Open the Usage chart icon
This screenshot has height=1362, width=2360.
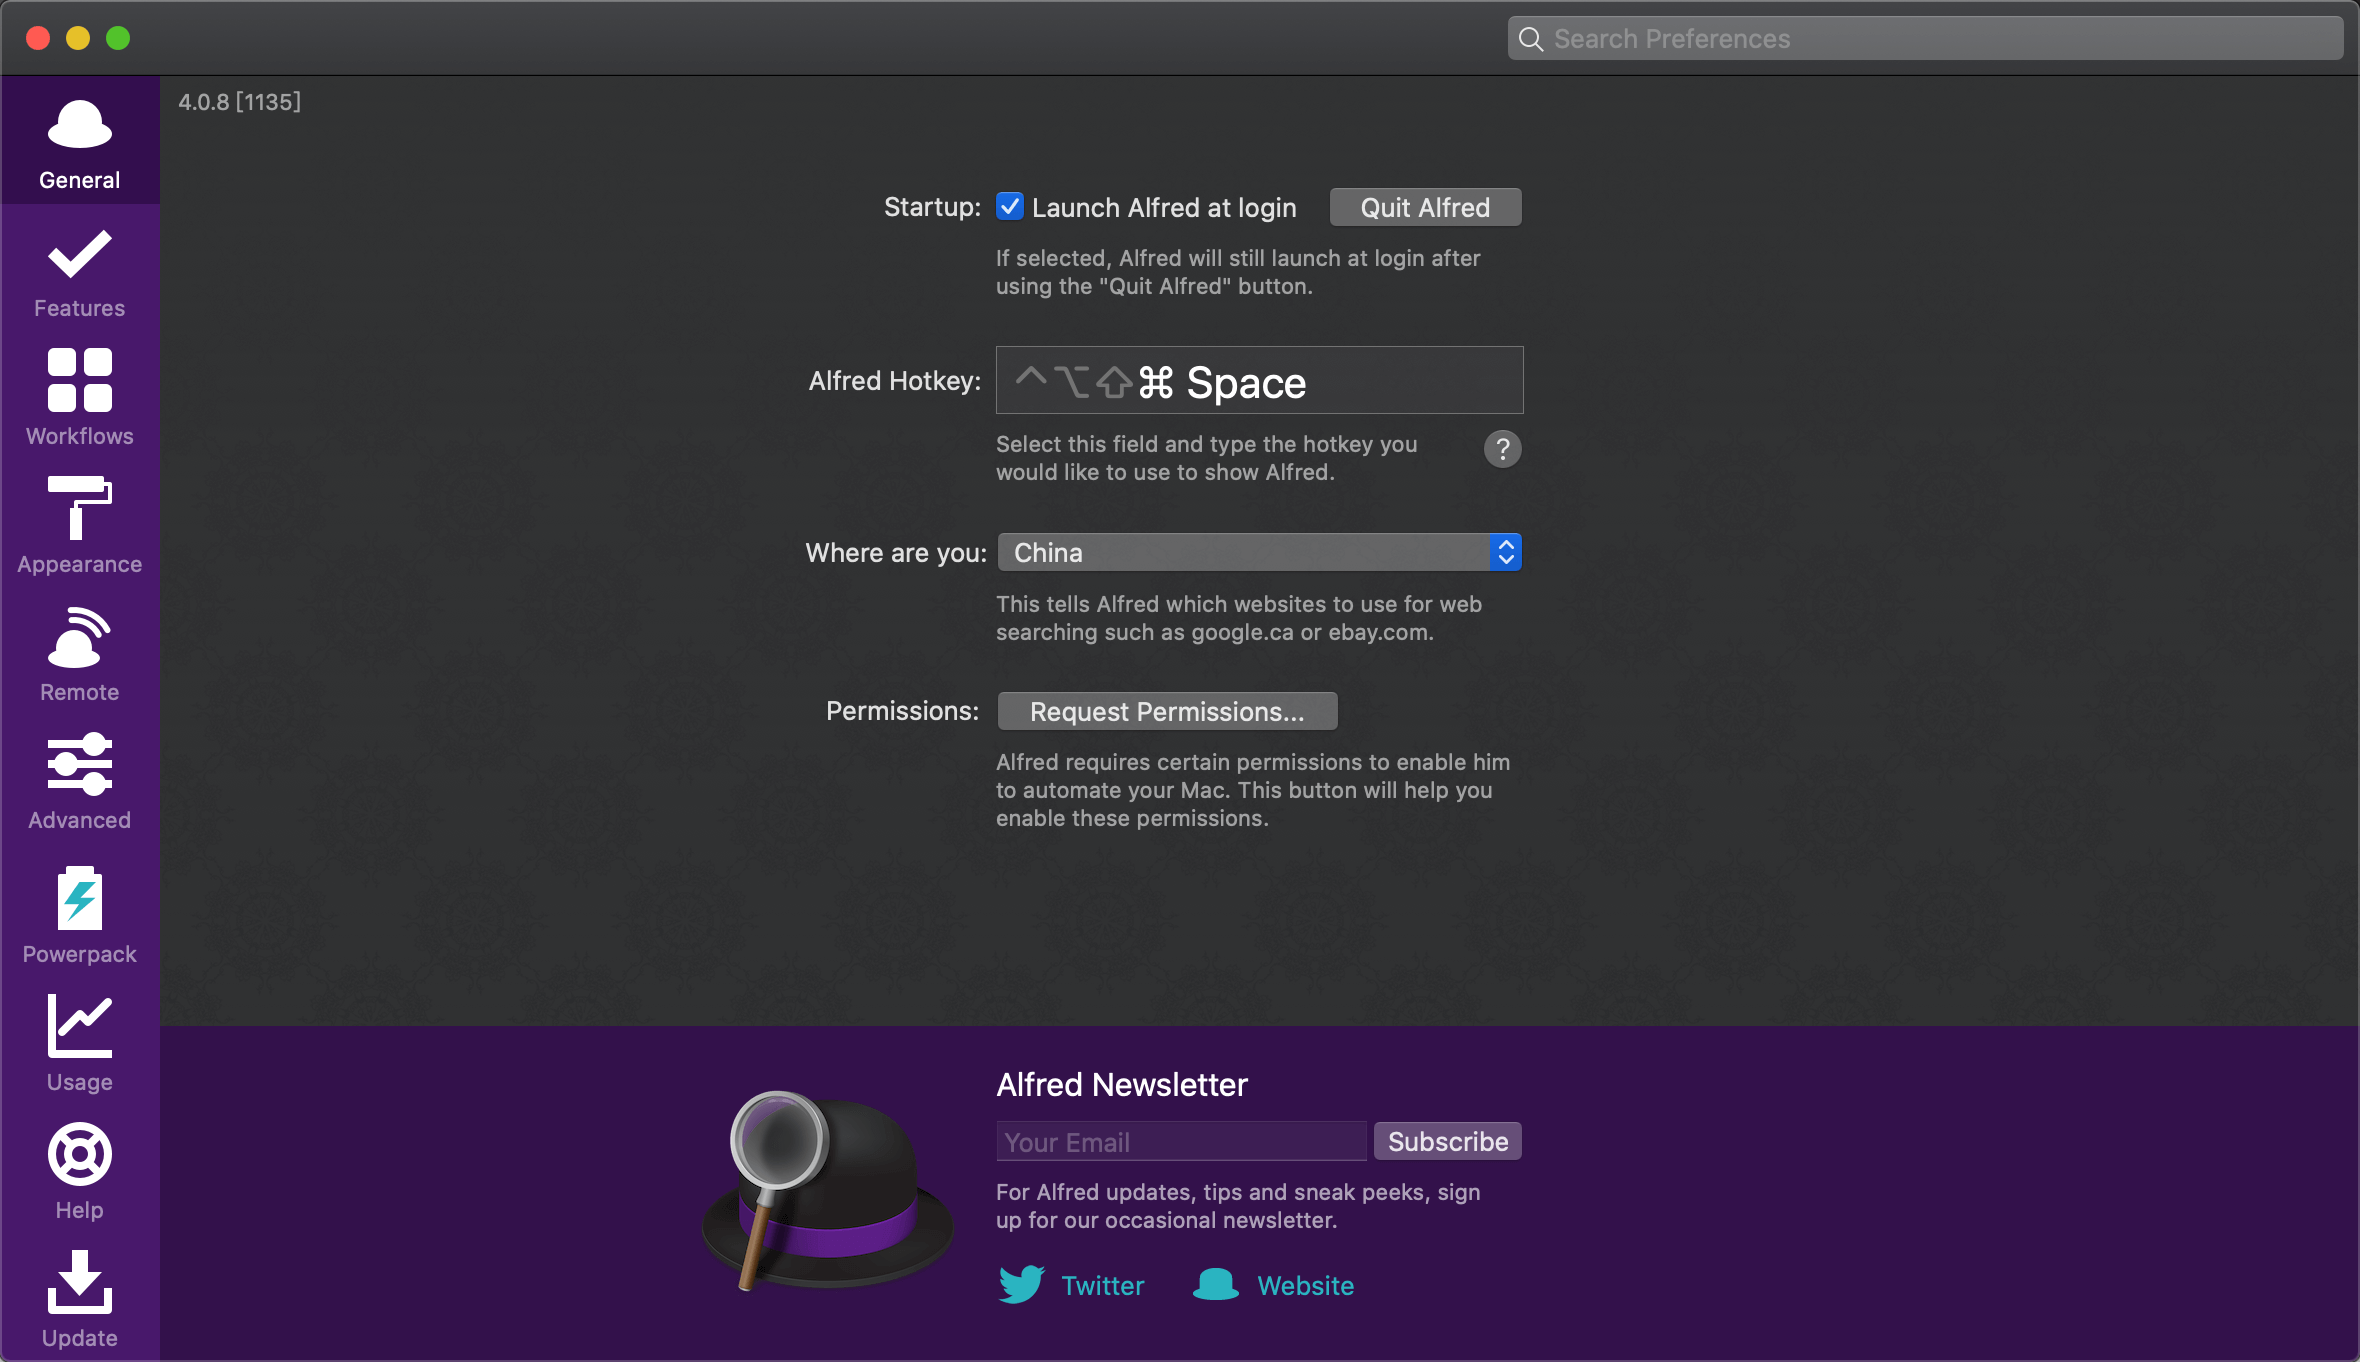(x=80, y=1025)
